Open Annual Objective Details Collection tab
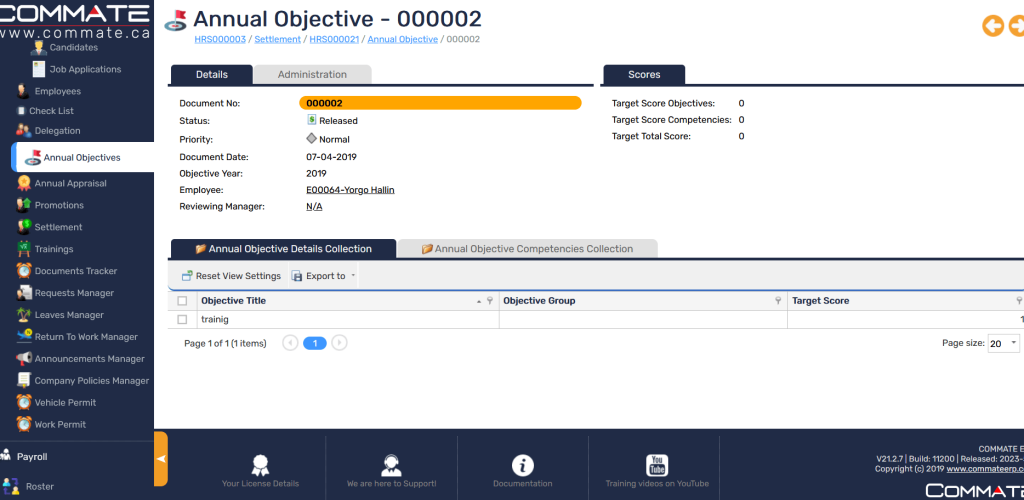 pyautogui.click(x=283, y=249)
